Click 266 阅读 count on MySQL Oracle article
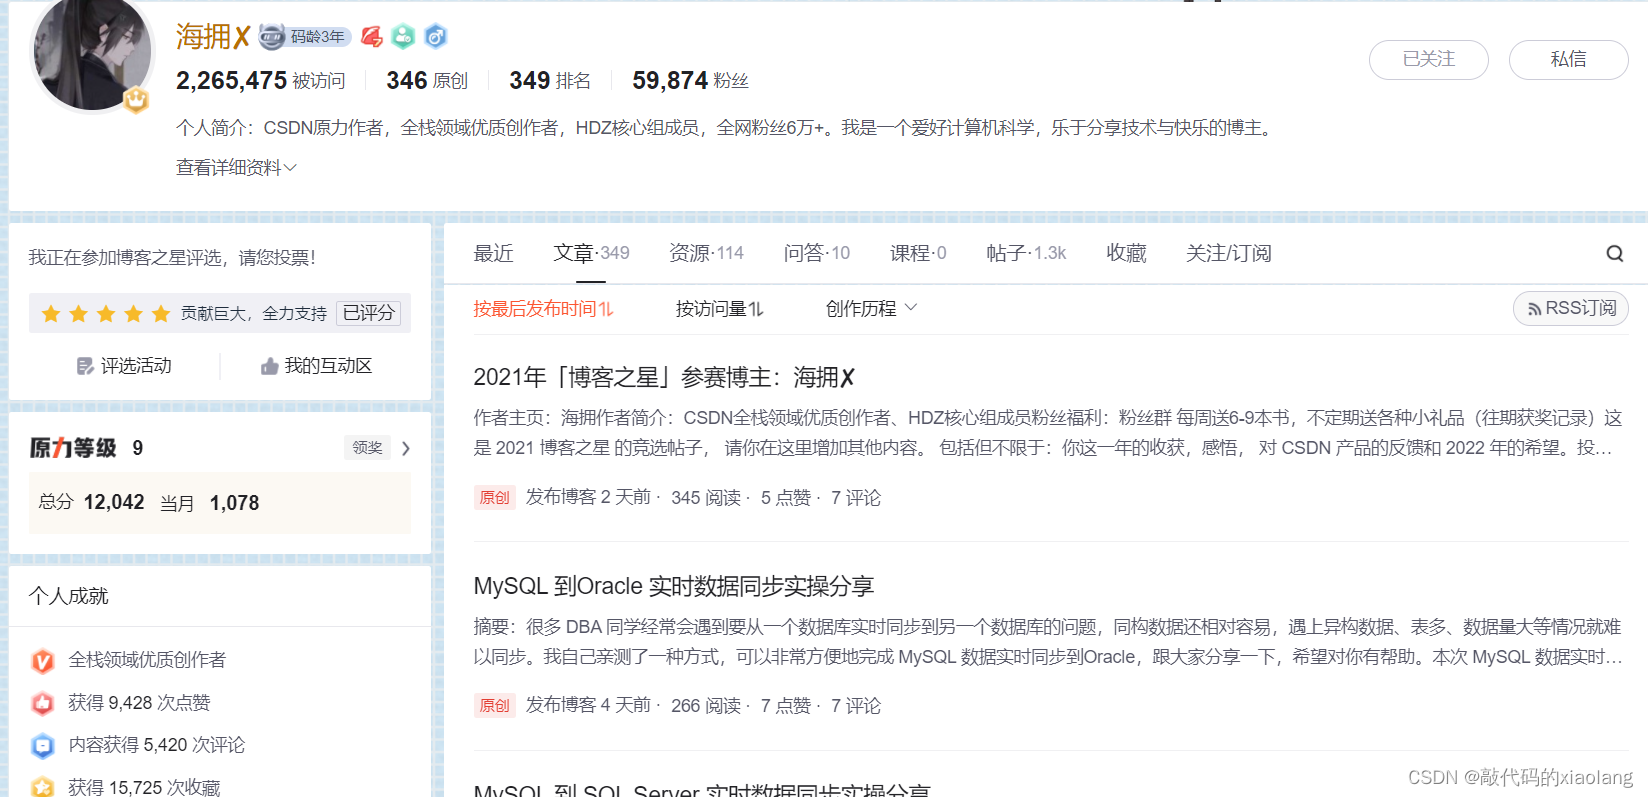The width and height of the screenshot is (1648, 797). click(x=705, y=706)
